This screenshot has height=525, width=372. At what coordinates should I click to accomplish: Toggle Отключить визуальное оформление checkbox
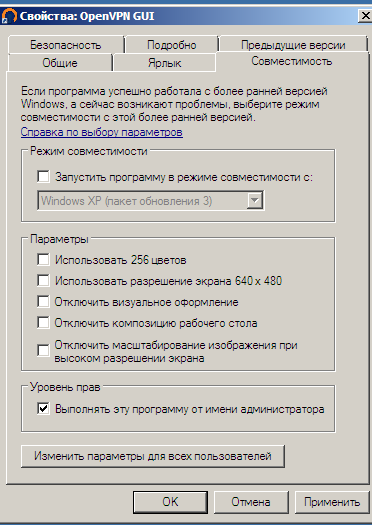44,301
